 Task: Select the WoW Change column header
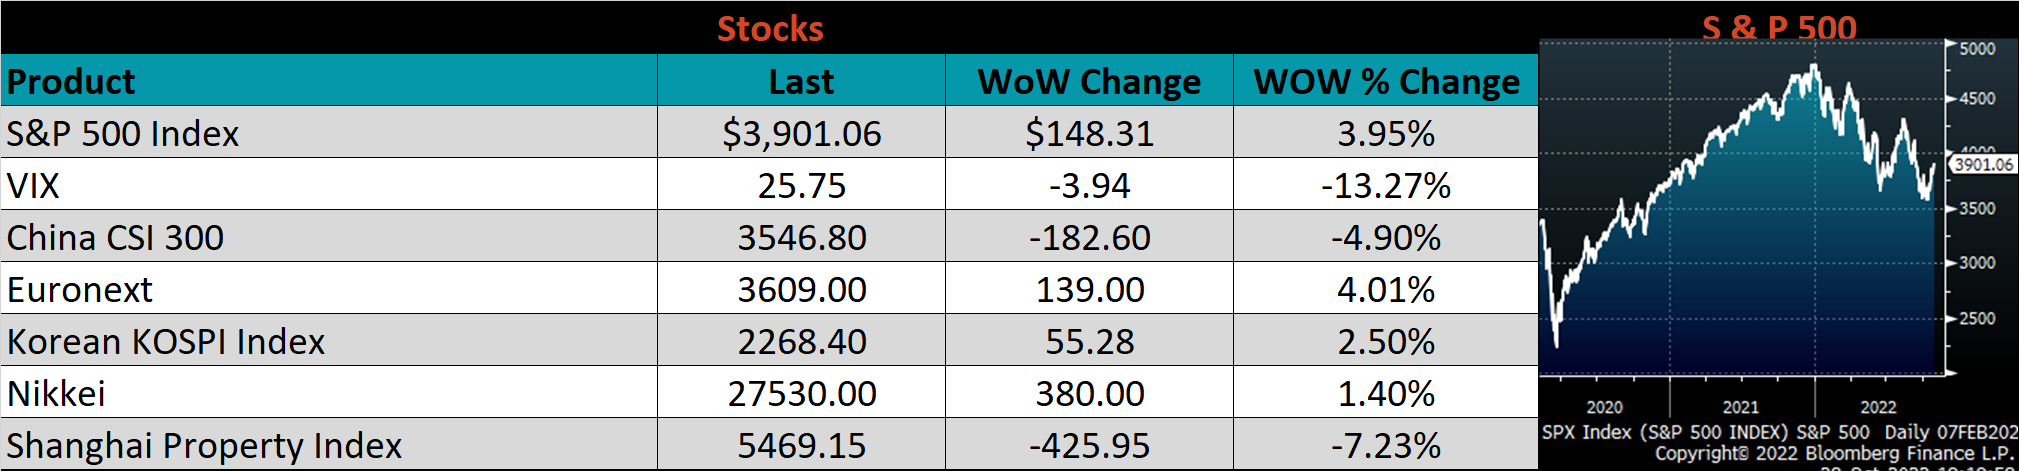[1089, 81]
